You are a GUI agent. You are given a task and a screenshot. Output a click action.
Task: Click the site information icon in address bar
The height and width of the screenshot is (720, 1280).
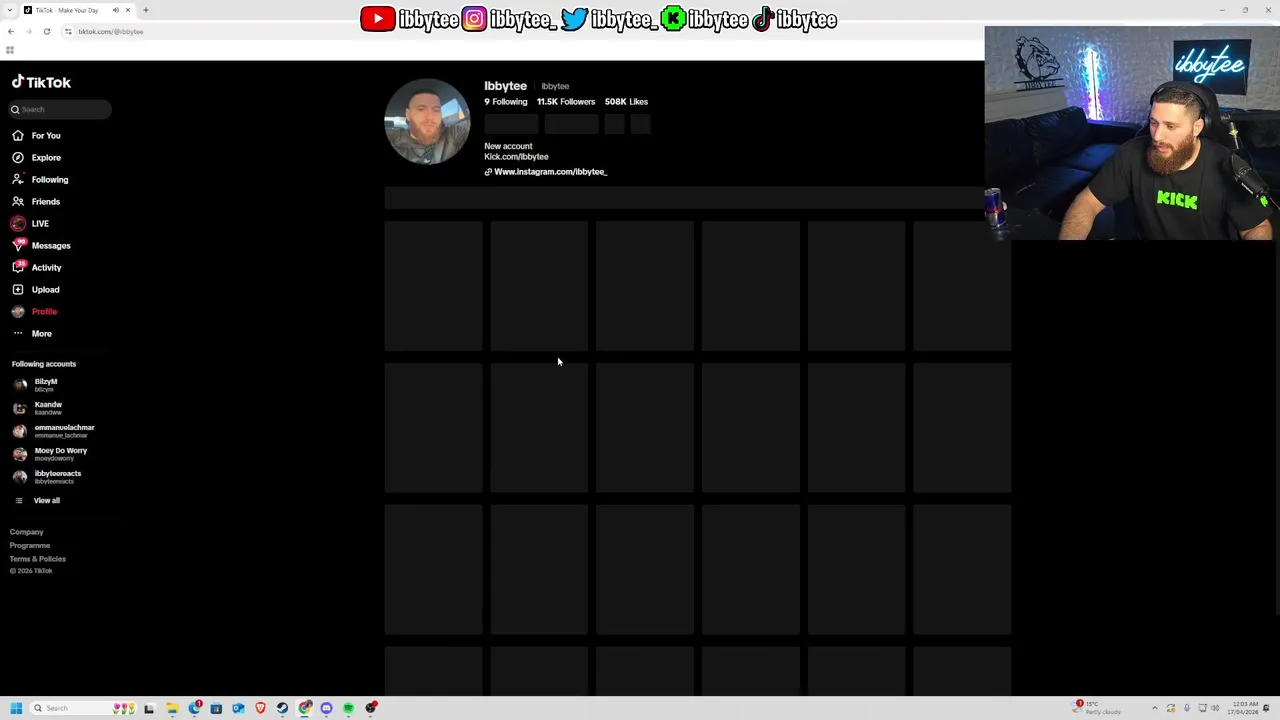68,31
